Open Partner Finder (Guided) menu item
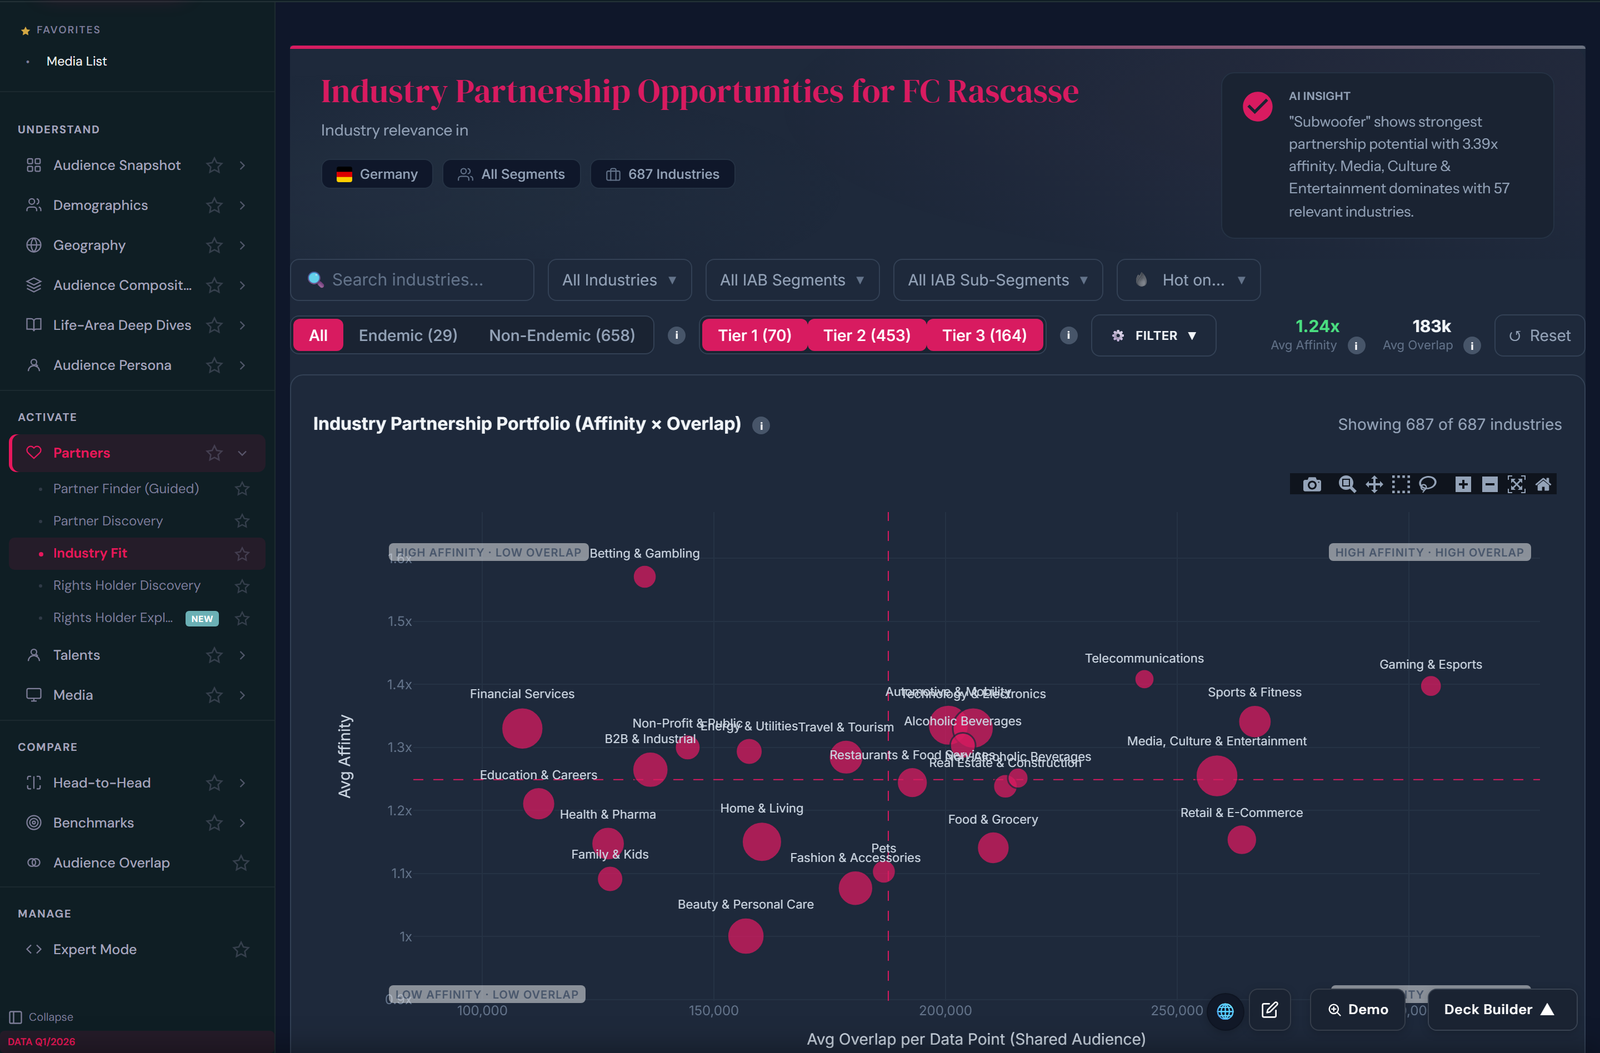Viewport: 1600px width, 1053px height. pos(126,489)
